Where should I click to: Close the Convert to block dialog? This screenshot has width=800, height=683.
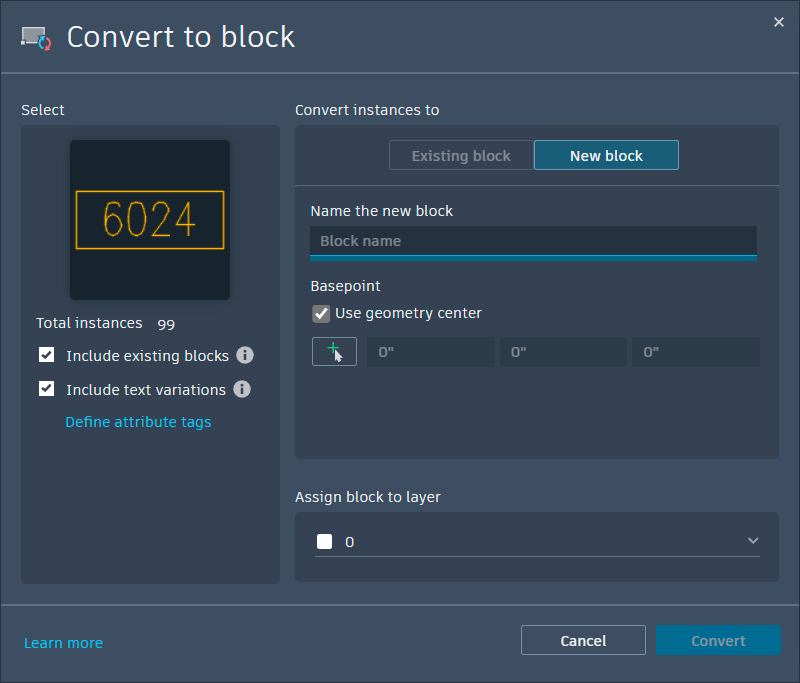pyautogui.click(x=779, y=22)
